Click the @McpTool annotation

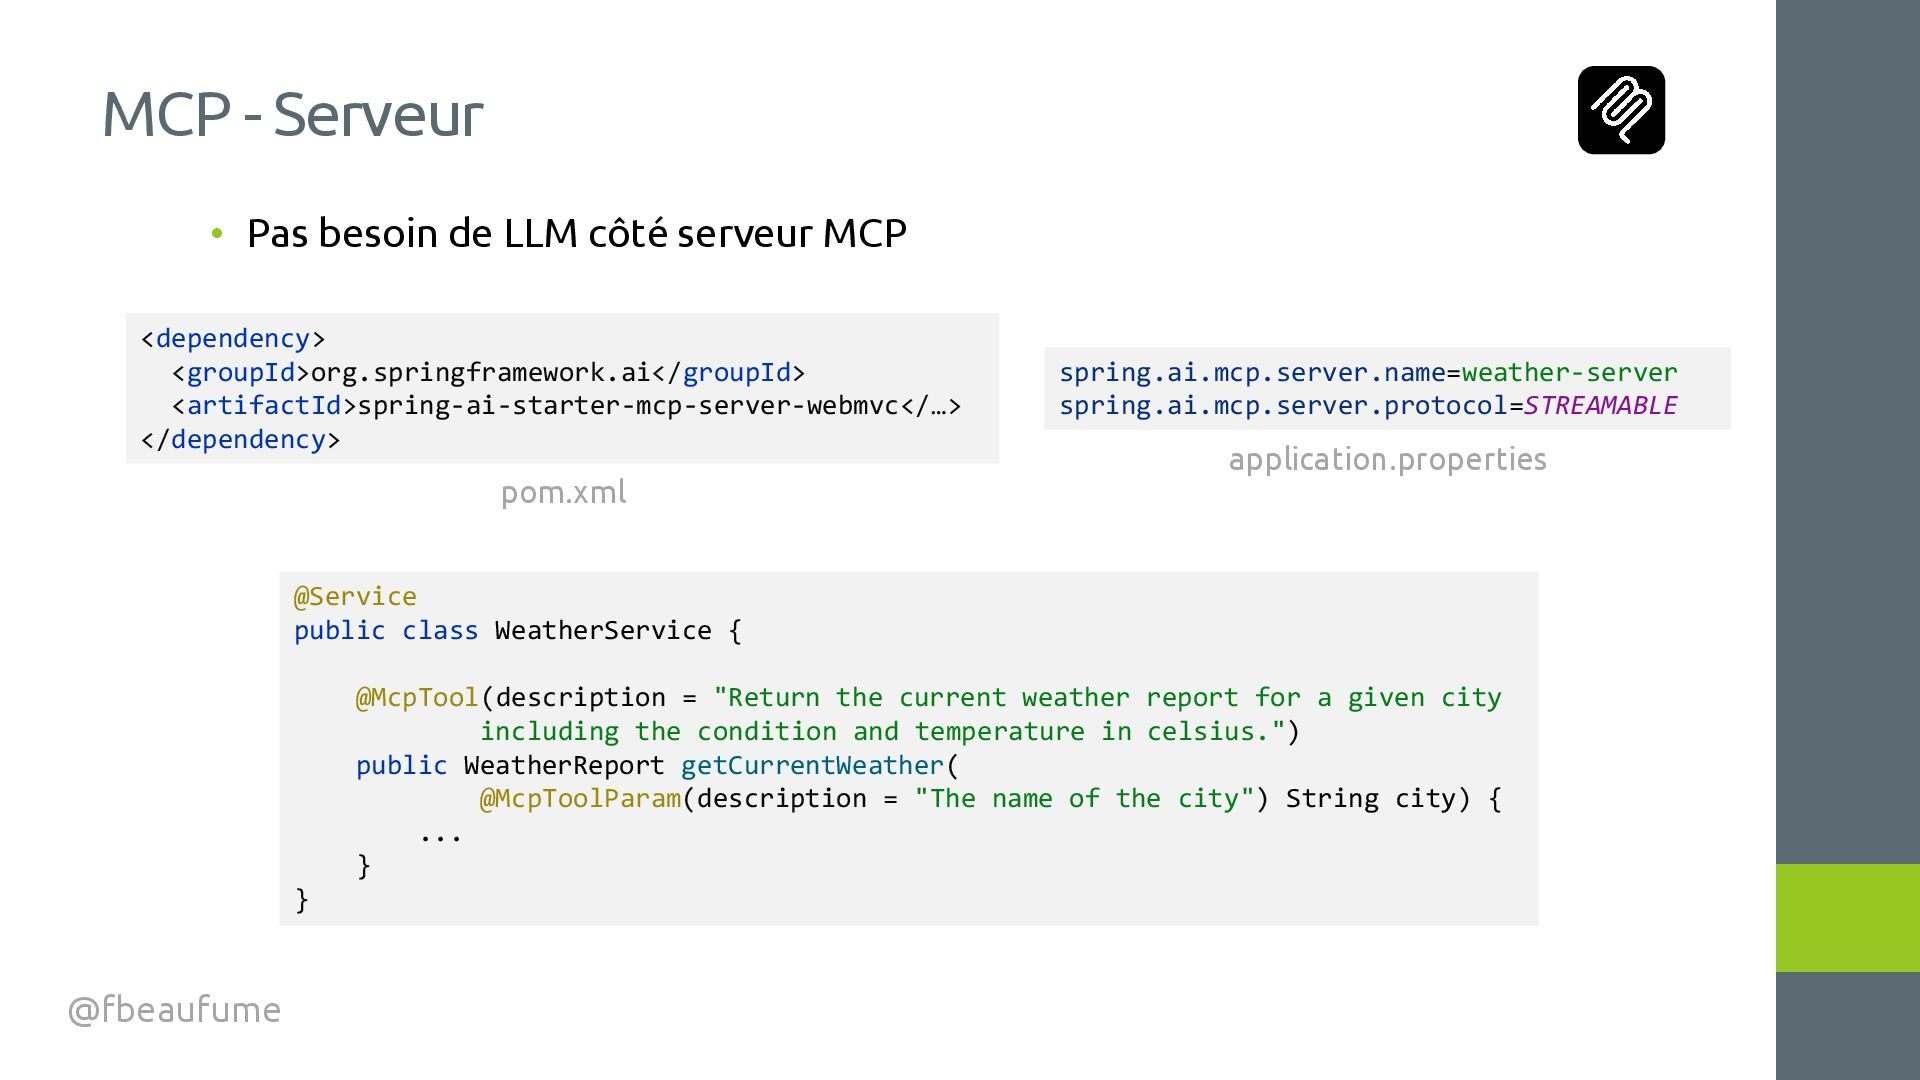pos(417,697)
